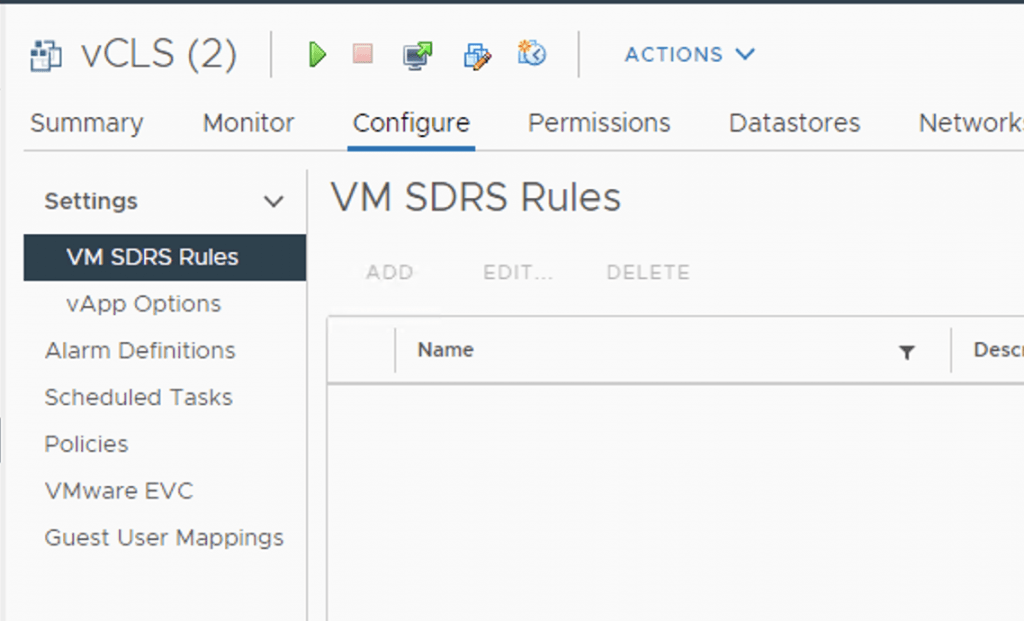Select Guest User Mappings
The image size is (1024, 621).
(x=164, y=538)
